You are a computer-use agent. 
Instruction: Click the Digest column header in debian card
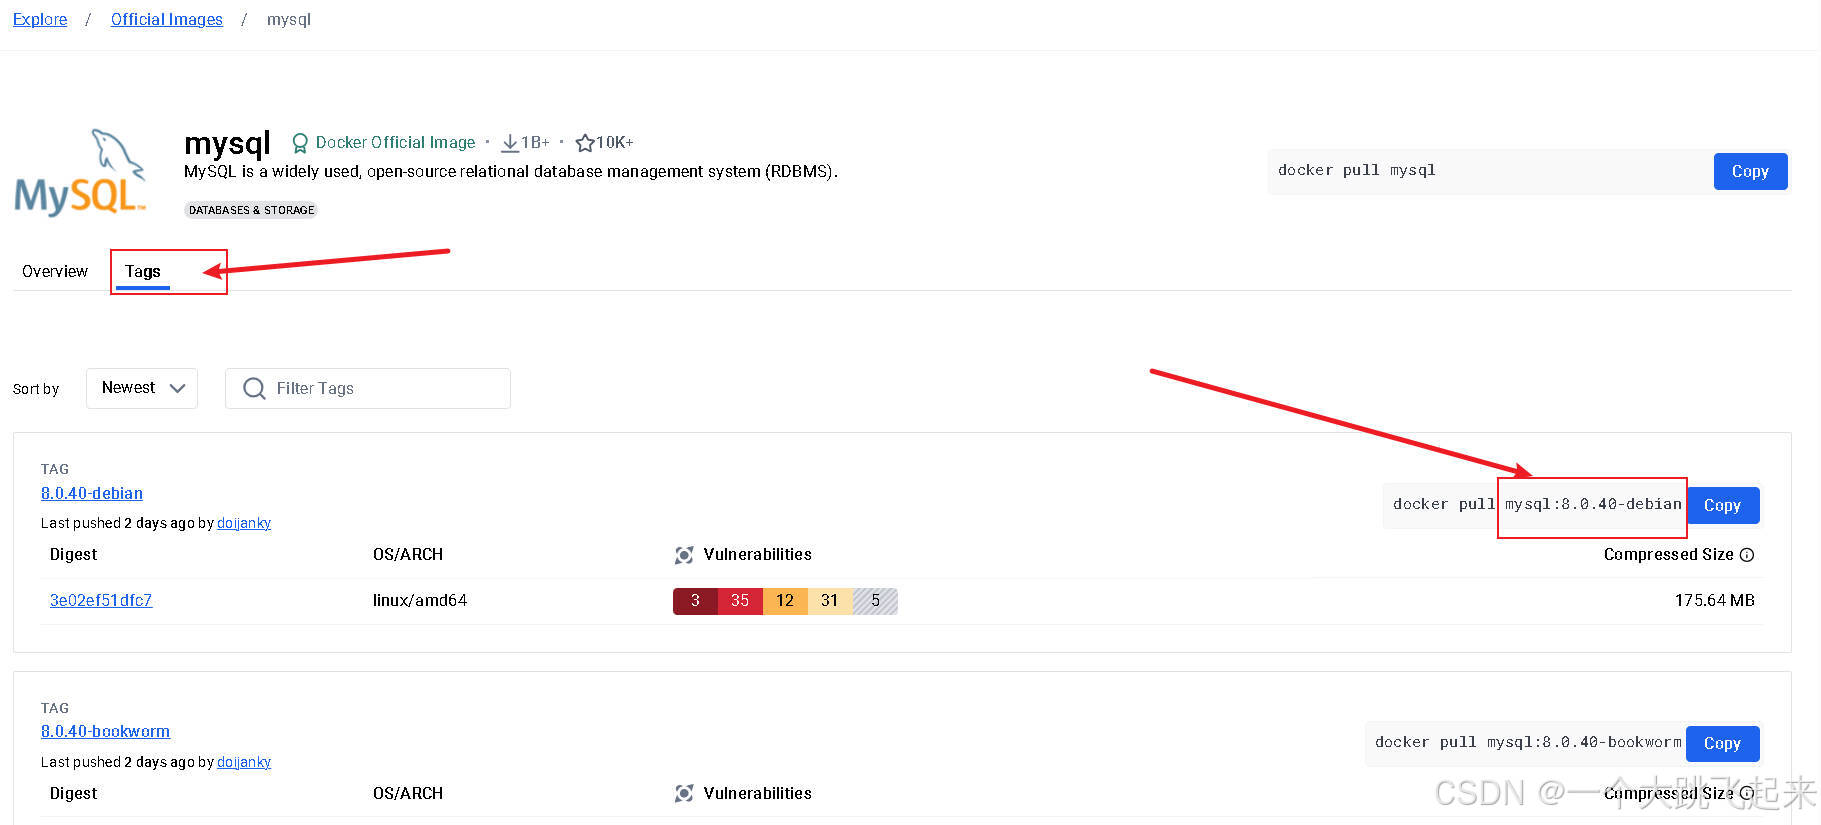coord(74,554)
